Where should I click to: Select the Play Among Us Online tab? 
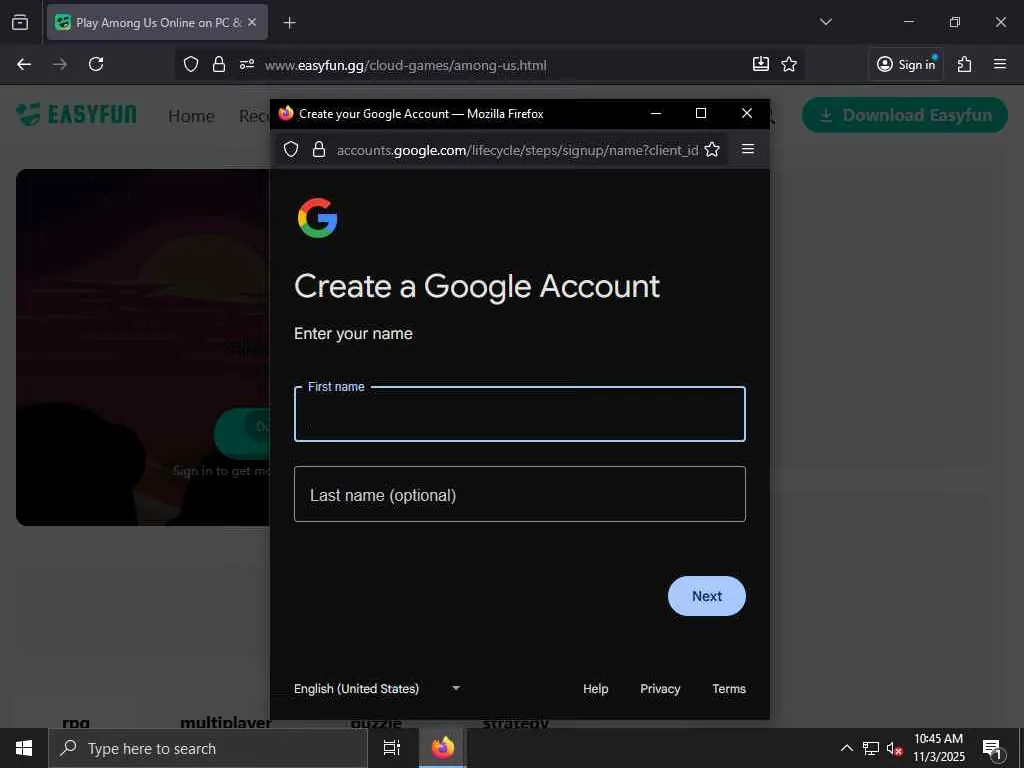tap(157, 22)
